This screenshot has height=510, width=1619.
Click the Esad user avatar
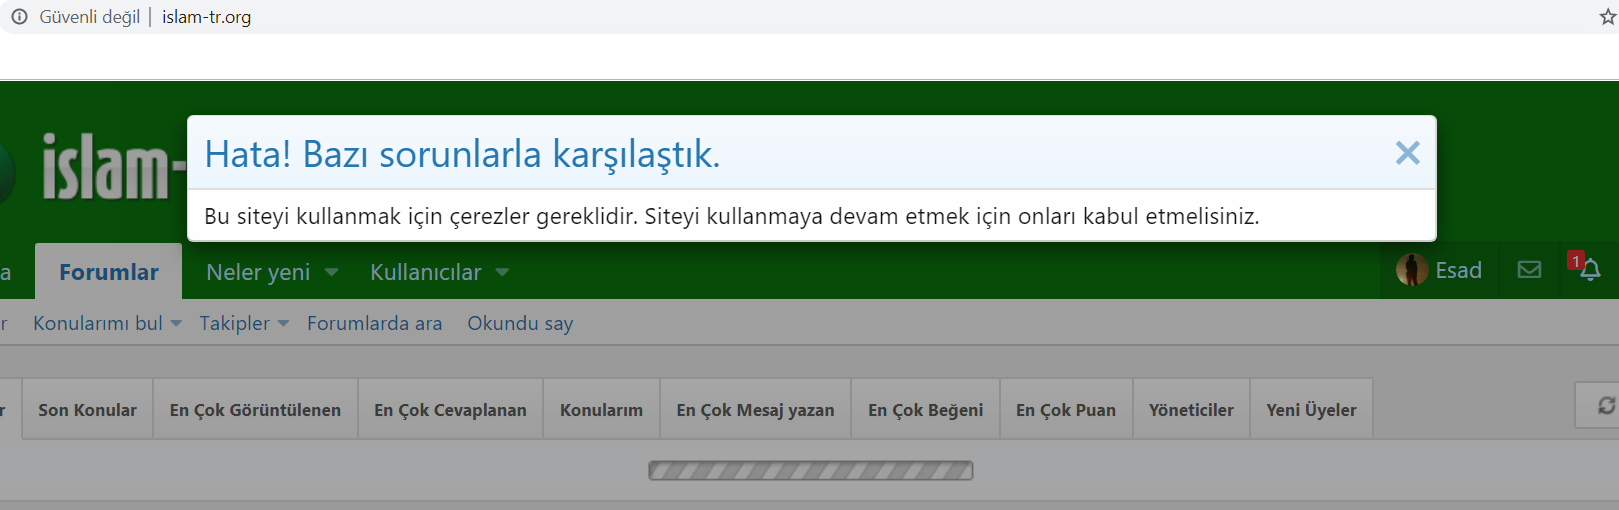pyautogui.click(x=1412, y=270)
